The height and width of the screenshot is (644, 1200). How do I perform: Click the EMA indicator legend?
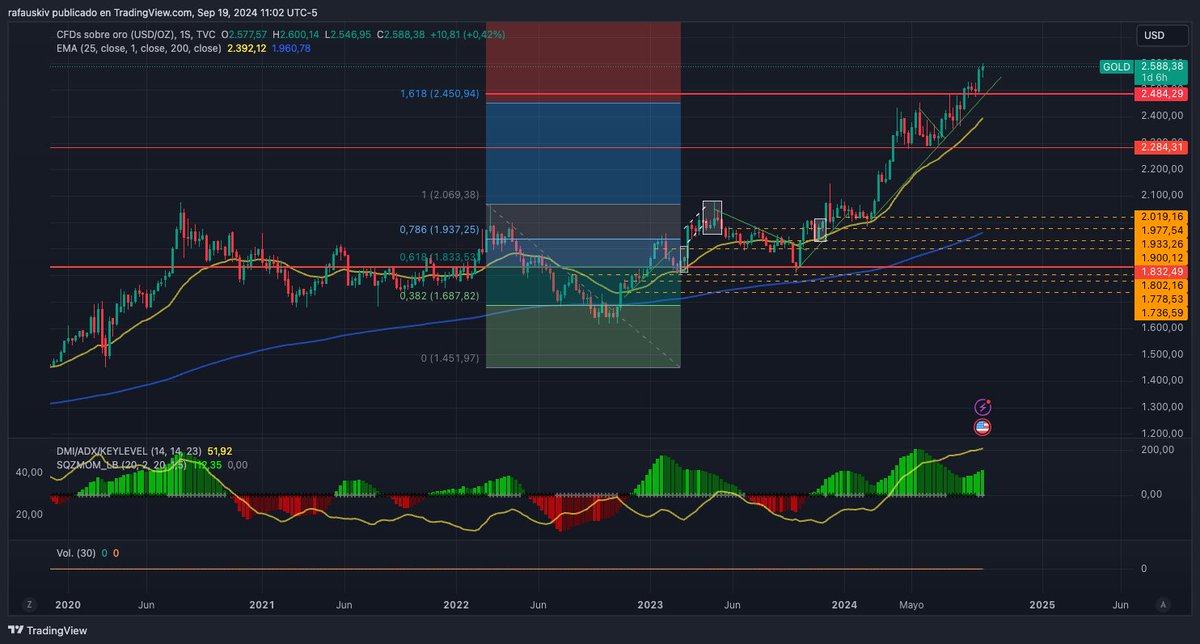(x=139, y=47)
